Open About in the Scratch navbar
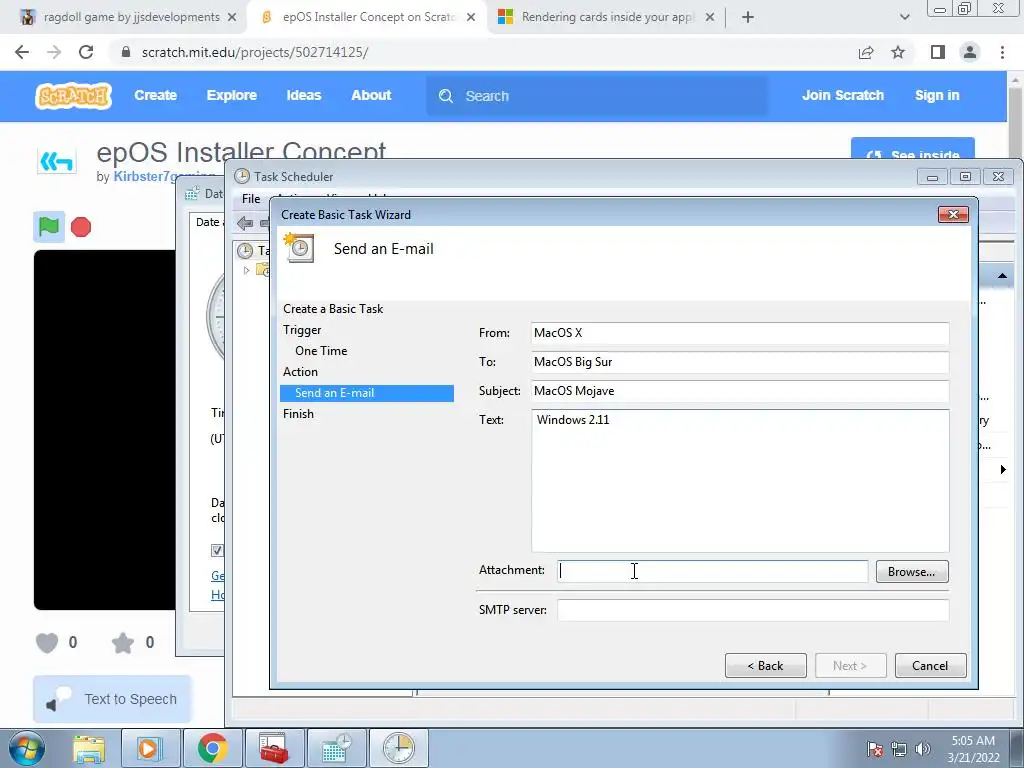 click(x=371, y=95)
